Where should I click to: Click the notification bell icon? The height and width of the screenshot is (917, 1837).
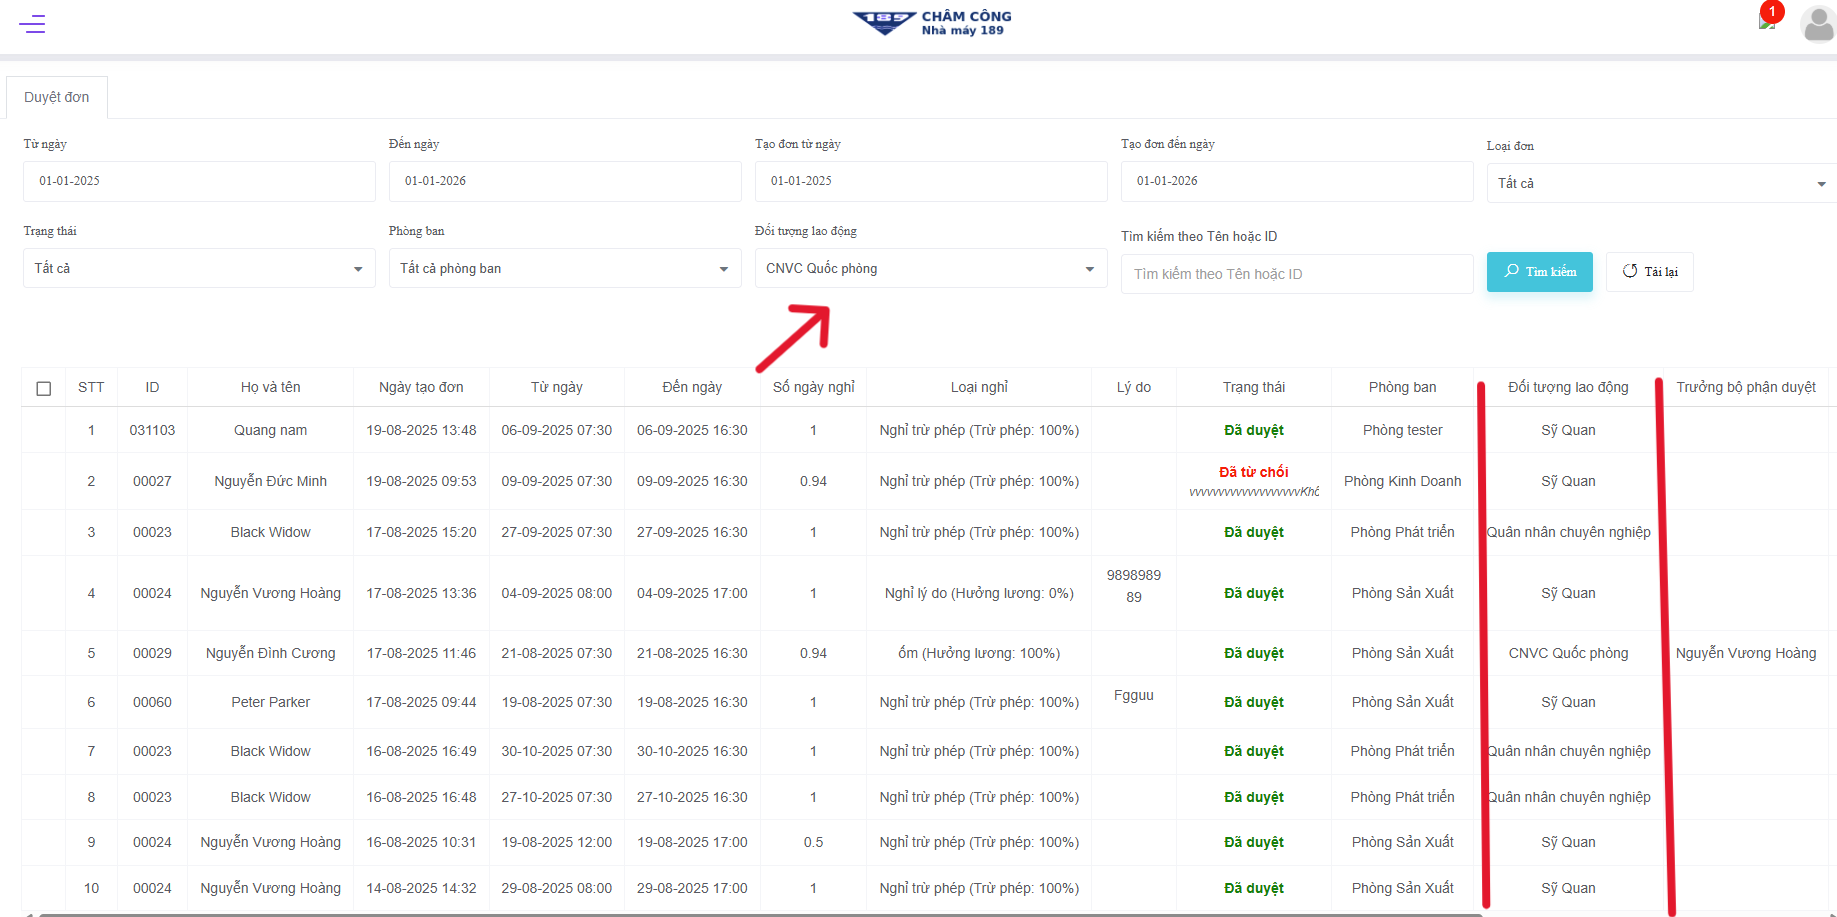(x=1767, y=20)
